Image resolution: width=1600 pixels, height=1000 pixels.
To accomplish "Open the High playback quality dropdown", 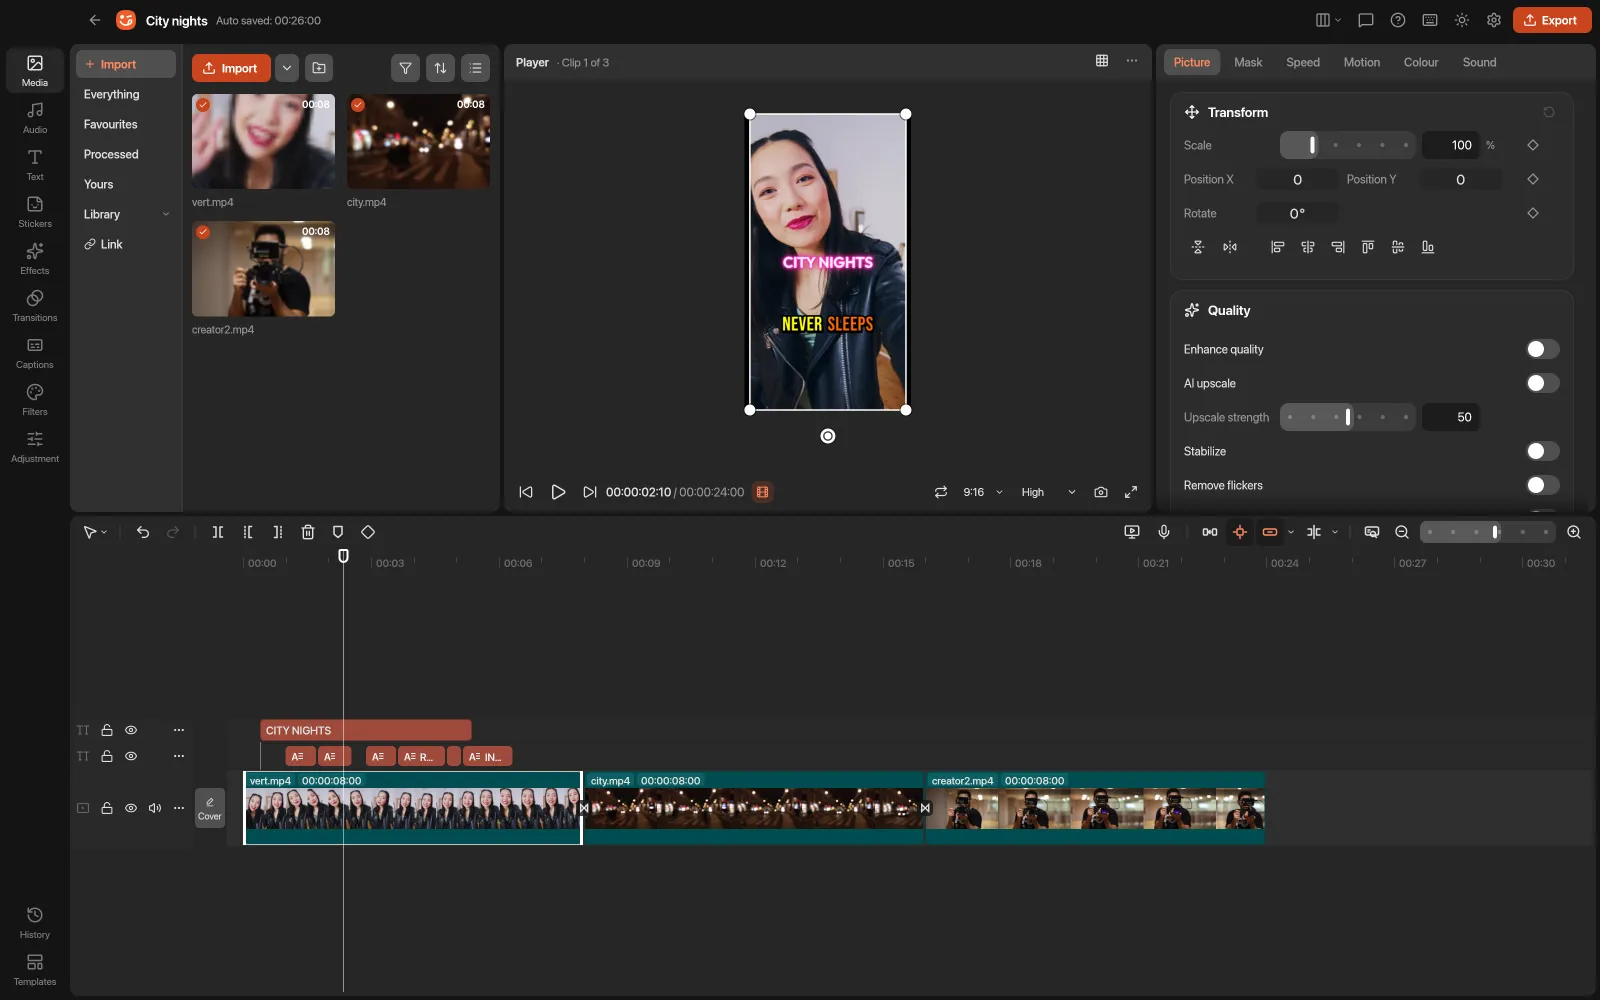I will tap(1048, 492).
